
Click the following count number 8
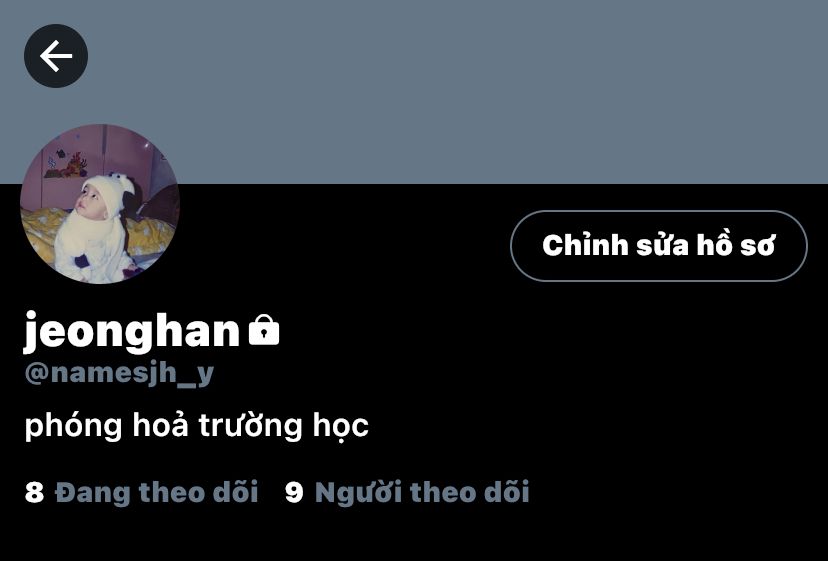[x=34, y=492]
